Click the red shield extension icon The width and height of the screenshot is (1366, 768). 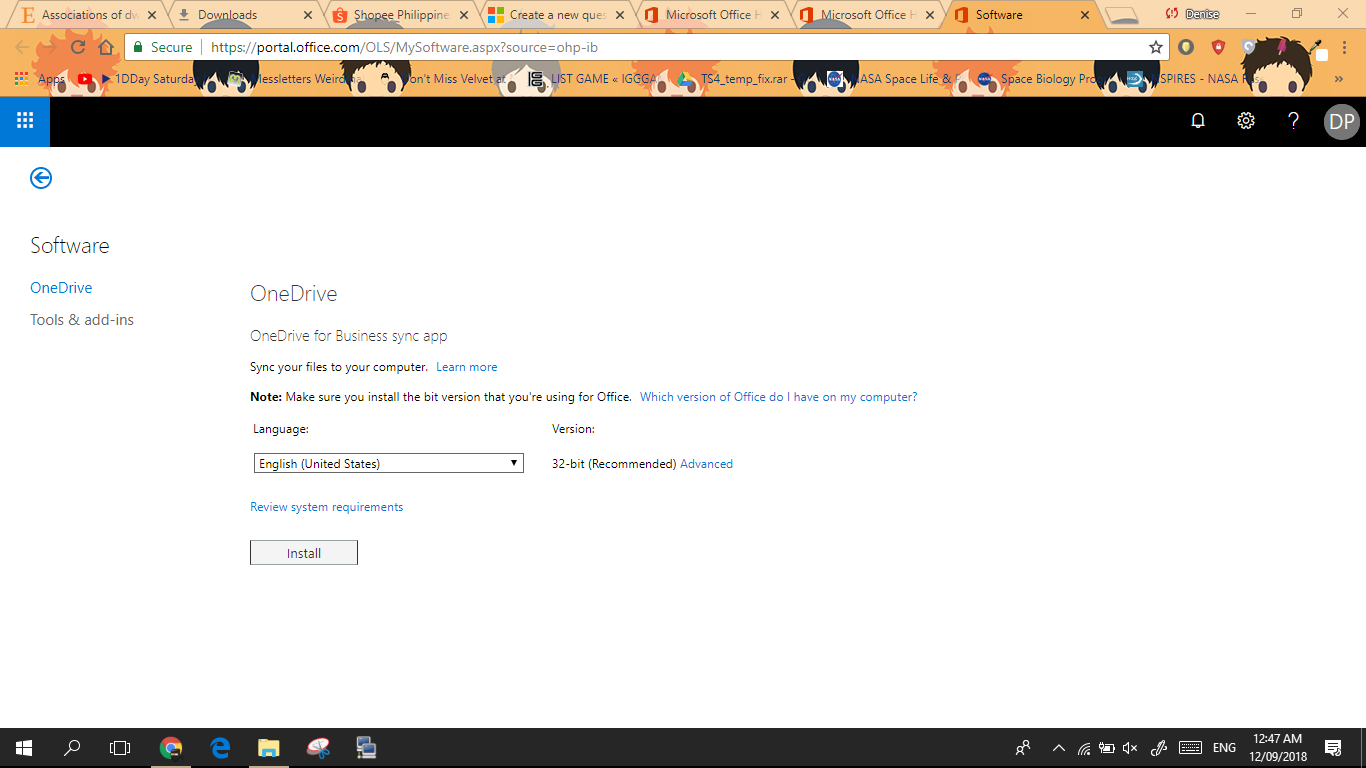tap(1218, 47)
